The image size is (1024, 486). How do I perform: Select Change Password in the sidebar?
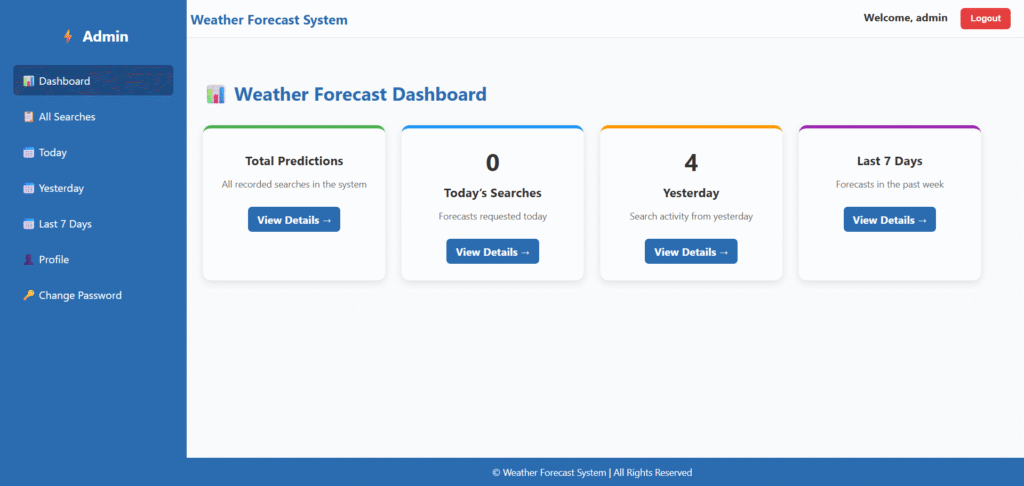pos(80,296)
